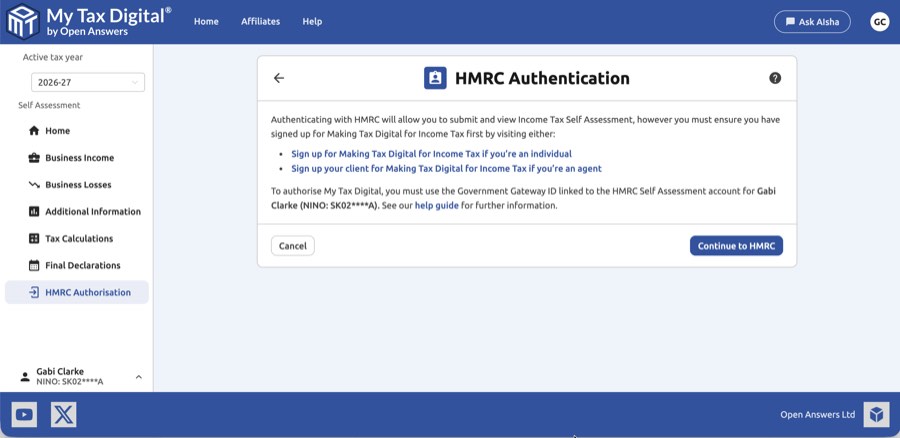900x438 pixels.
Task: Click the Business Income briefcase icon
Action: pos(34,158)
